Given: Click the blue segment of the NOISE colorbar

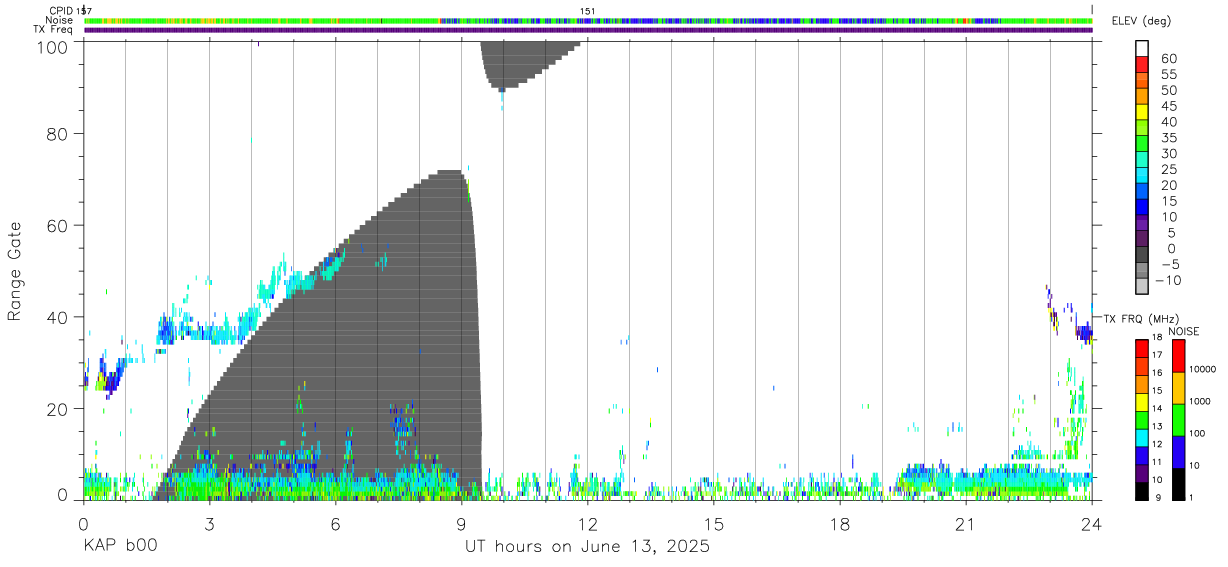Looking at the screenshot, I should [x=1178, y=452].
